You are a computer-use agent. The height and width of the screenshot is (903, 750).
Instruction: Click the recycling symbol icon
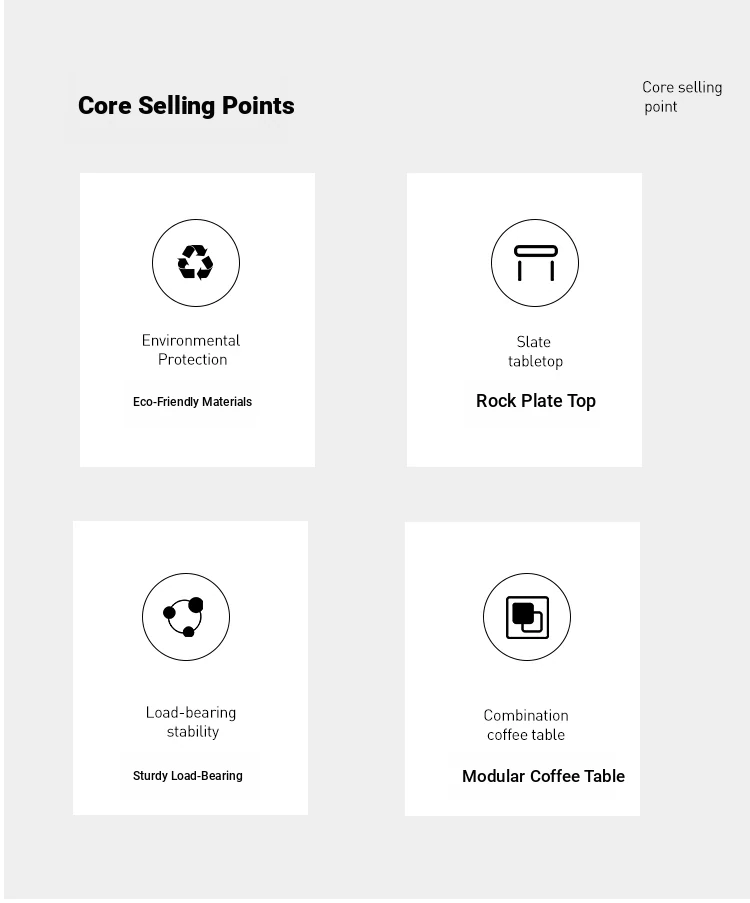click(x=195, y=262)
